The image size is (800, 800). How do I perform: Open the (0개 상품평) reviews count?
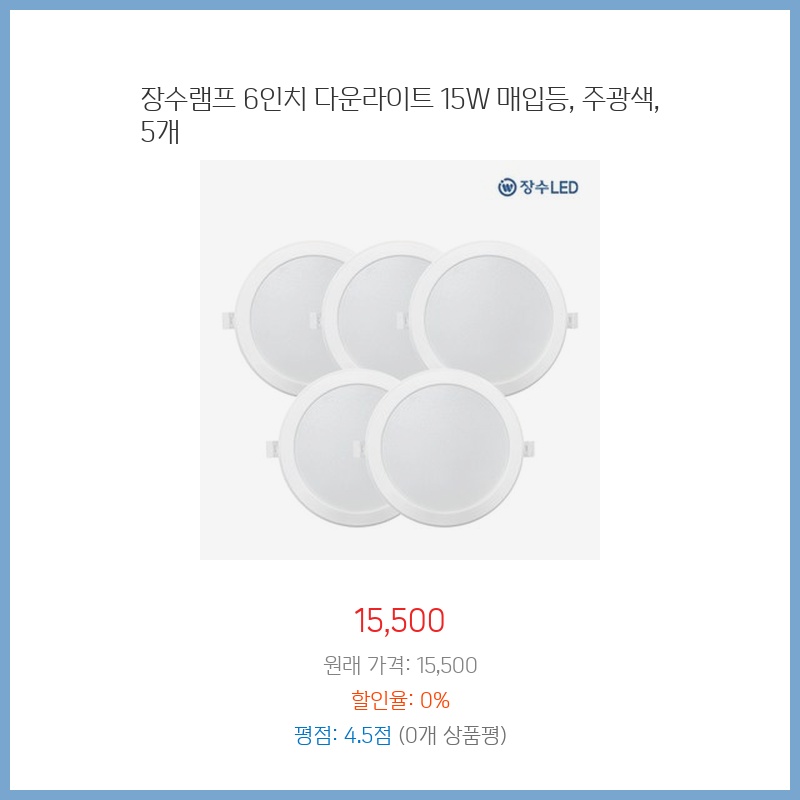[453, 735]
